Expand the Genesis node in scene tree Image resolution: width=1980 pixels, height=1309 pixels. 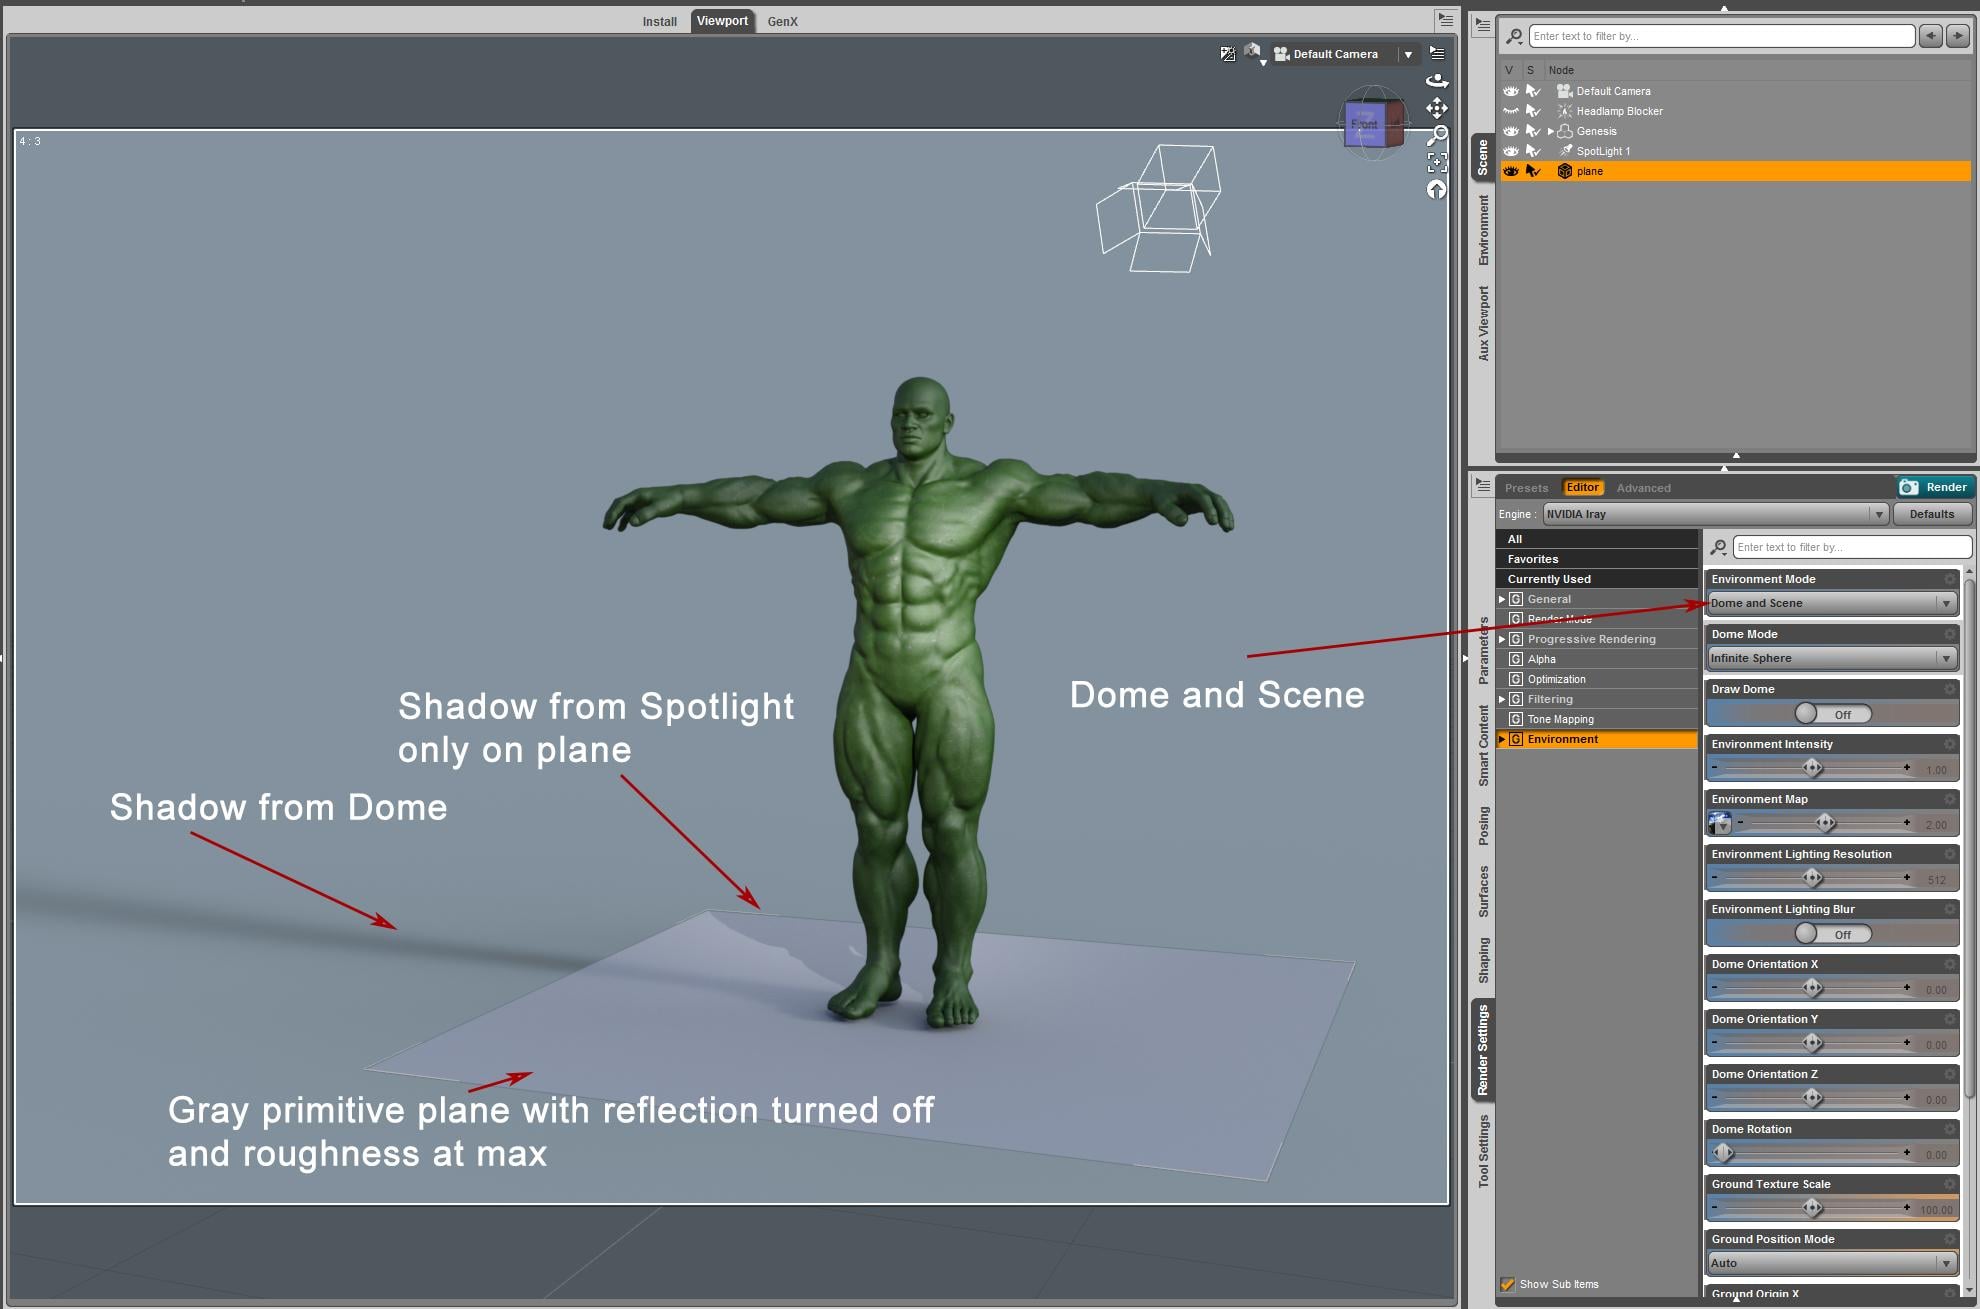(x=1551, y=131)
